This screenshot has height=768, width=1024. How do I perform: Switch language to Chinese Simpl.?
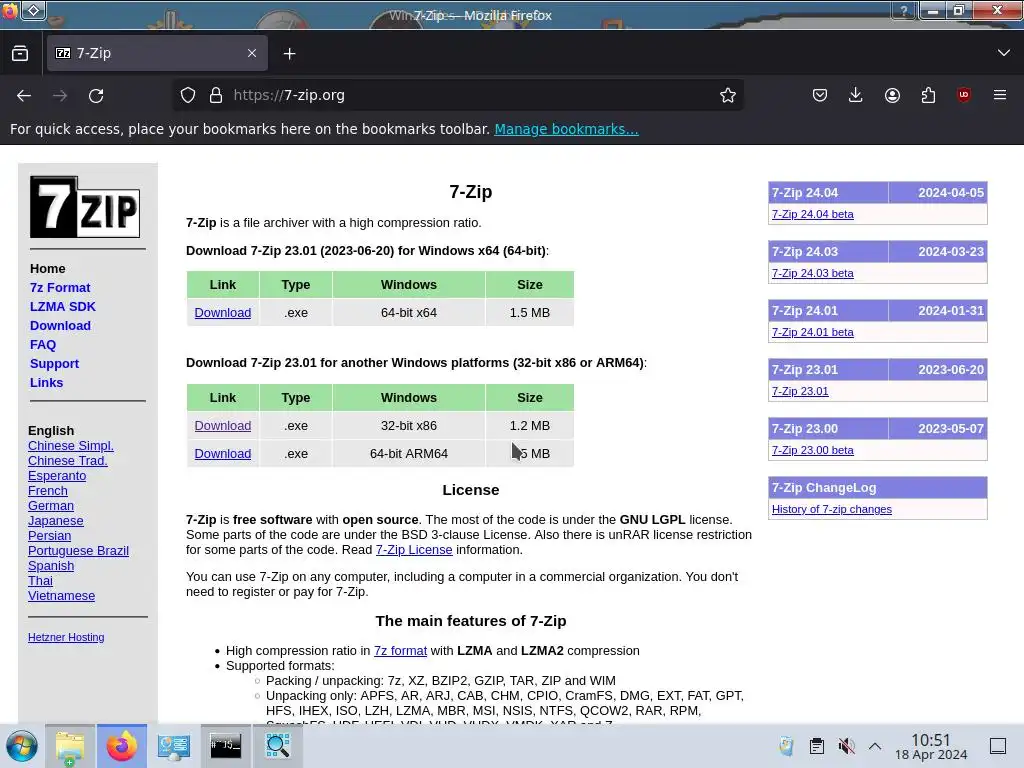tap(71, 445)
